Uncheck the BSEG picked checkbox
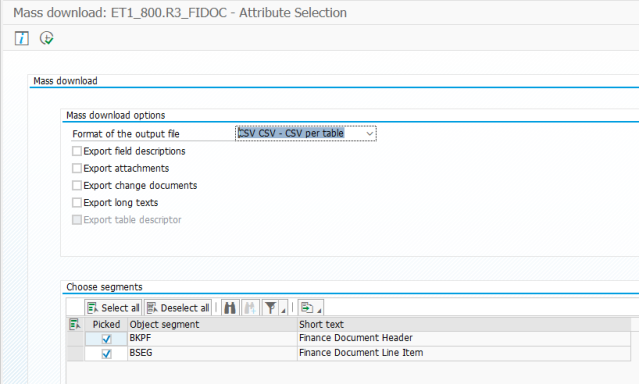Screen dimensions: 639x384 click(x=106, y=353)
